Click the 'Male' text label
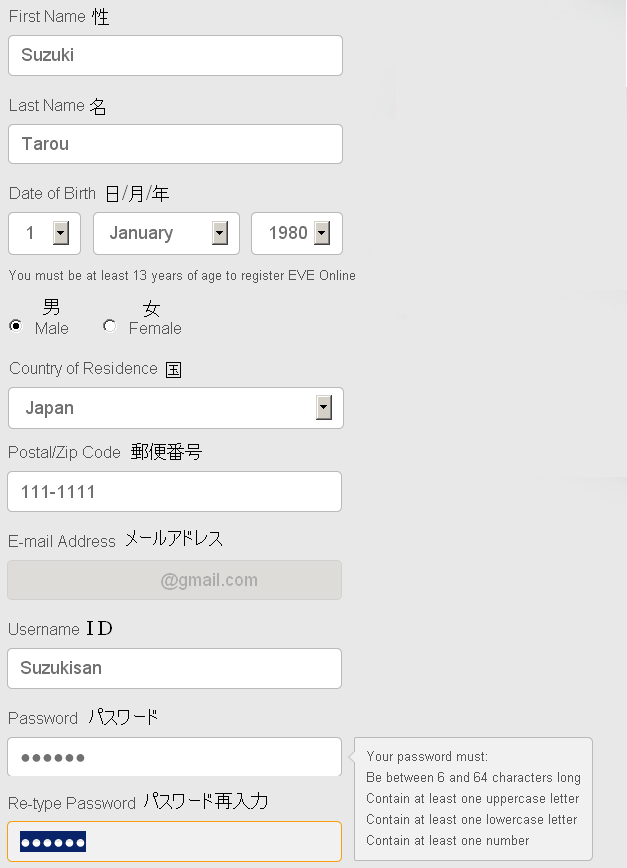This screenshot has width=627, height=868. (52, 328)
